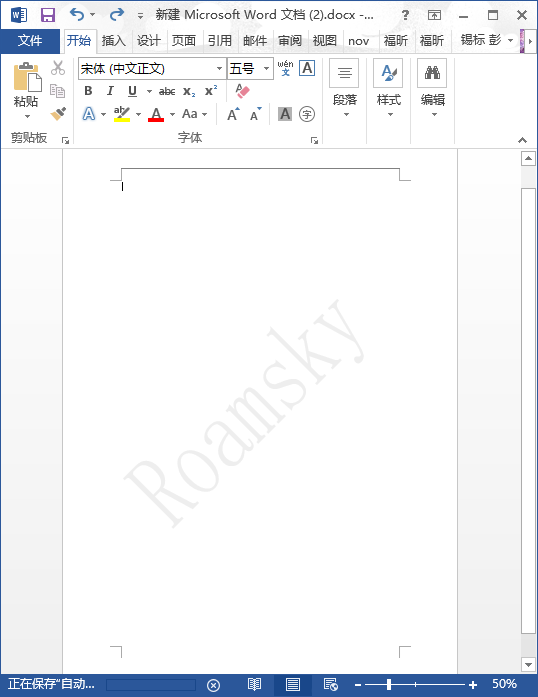Apply text effects outlined A
This screenshot has width=538, height=697.
point(89,114)
